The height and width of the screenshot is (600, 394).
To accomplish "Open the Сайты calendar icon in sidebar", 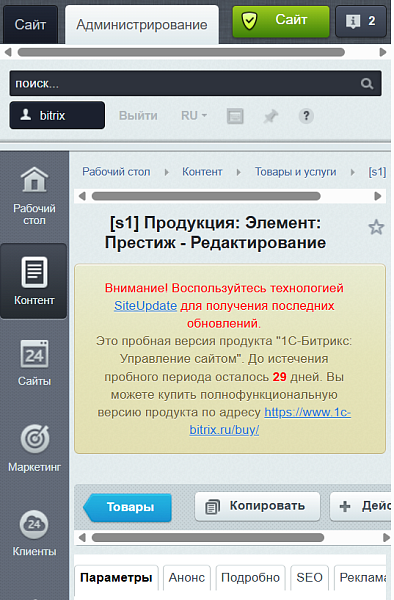I will pyautogui.click(x=34, y=354).
